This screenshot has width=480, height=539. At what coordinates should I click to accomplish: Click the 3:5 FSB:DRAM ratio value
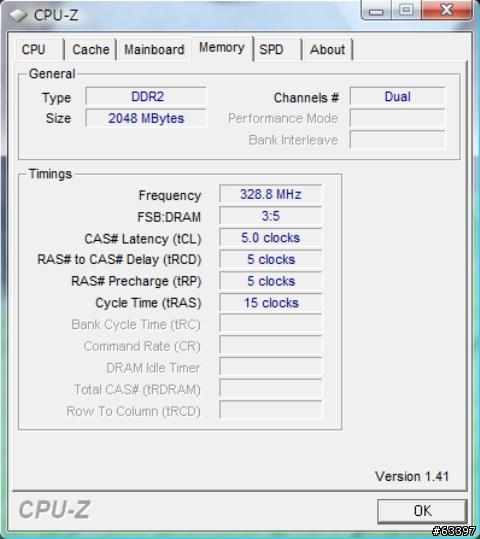[x=271, y=216]
